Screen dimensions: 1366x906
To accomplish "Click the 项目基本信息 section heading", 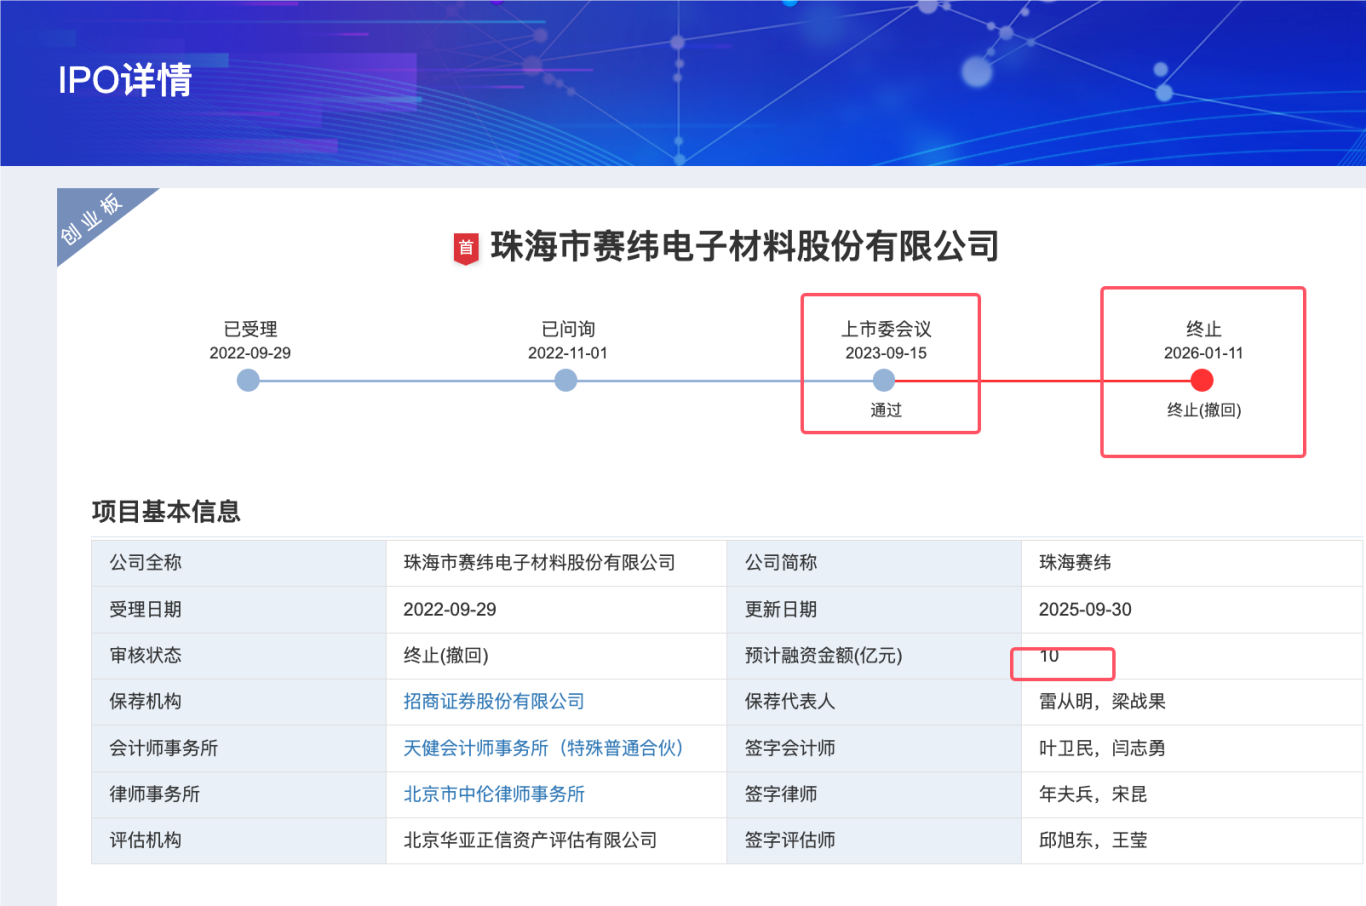I will (x=166, y=512).
